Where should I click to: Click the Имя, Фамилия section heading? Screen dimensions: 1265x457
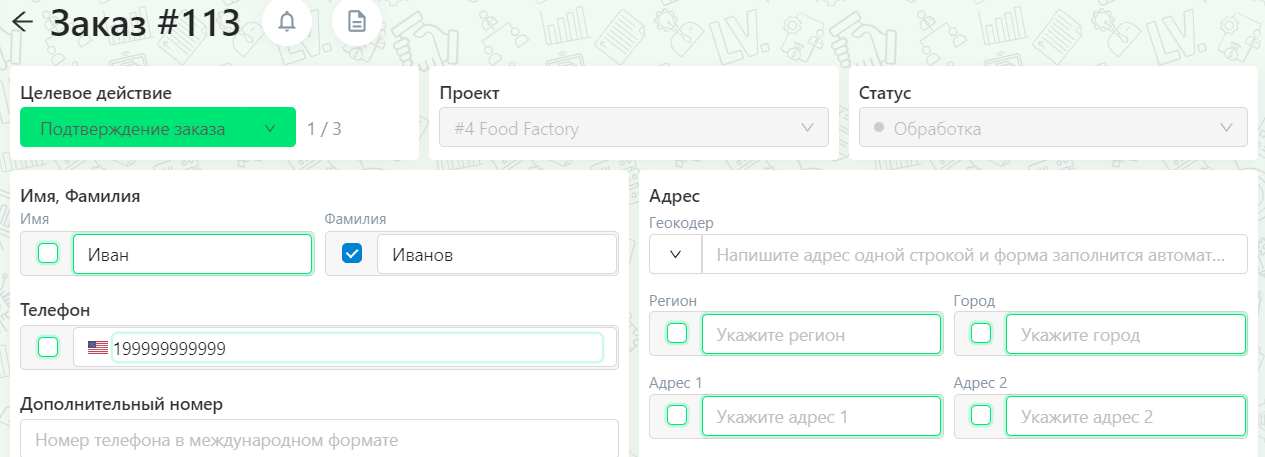[x=80, y=196]
